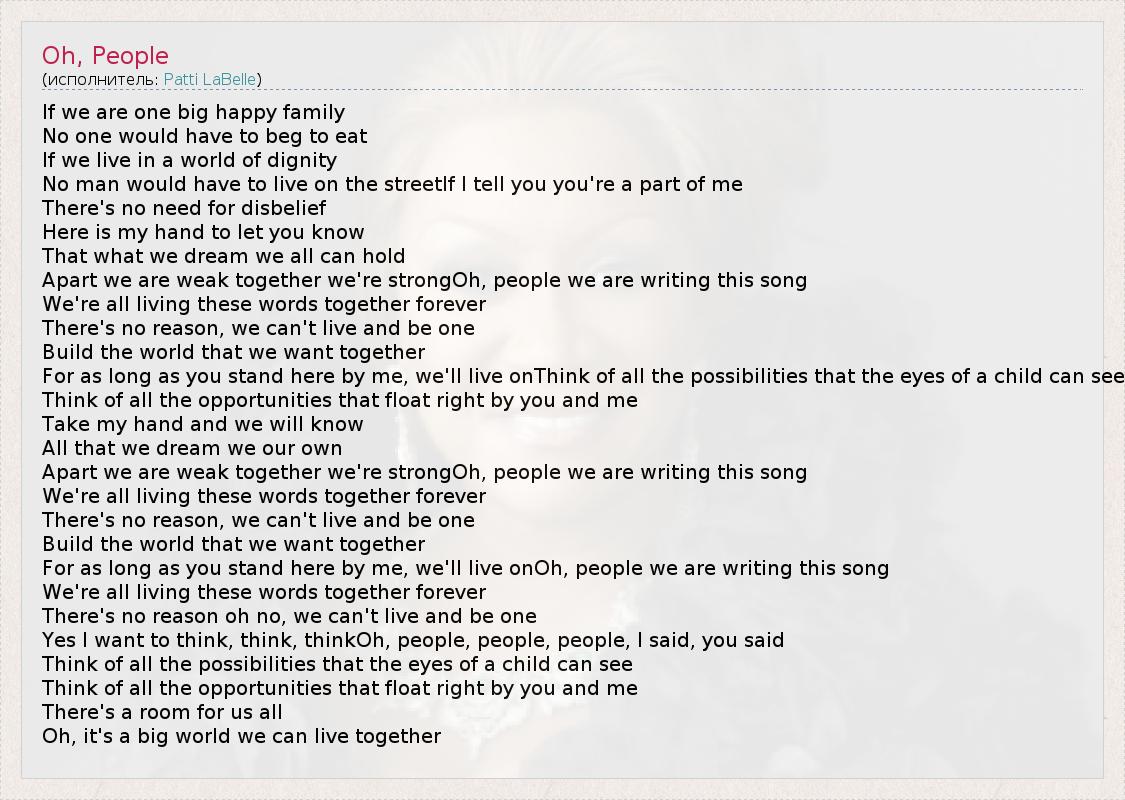
Task: Click the lyric 'Take my hand and we will know'
Action: 202,424
